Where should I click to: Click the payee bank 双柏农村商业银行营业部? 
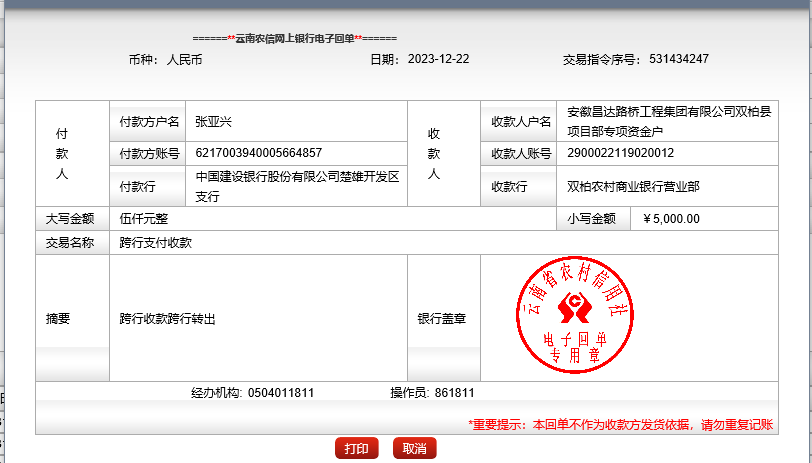coord(633,186)
